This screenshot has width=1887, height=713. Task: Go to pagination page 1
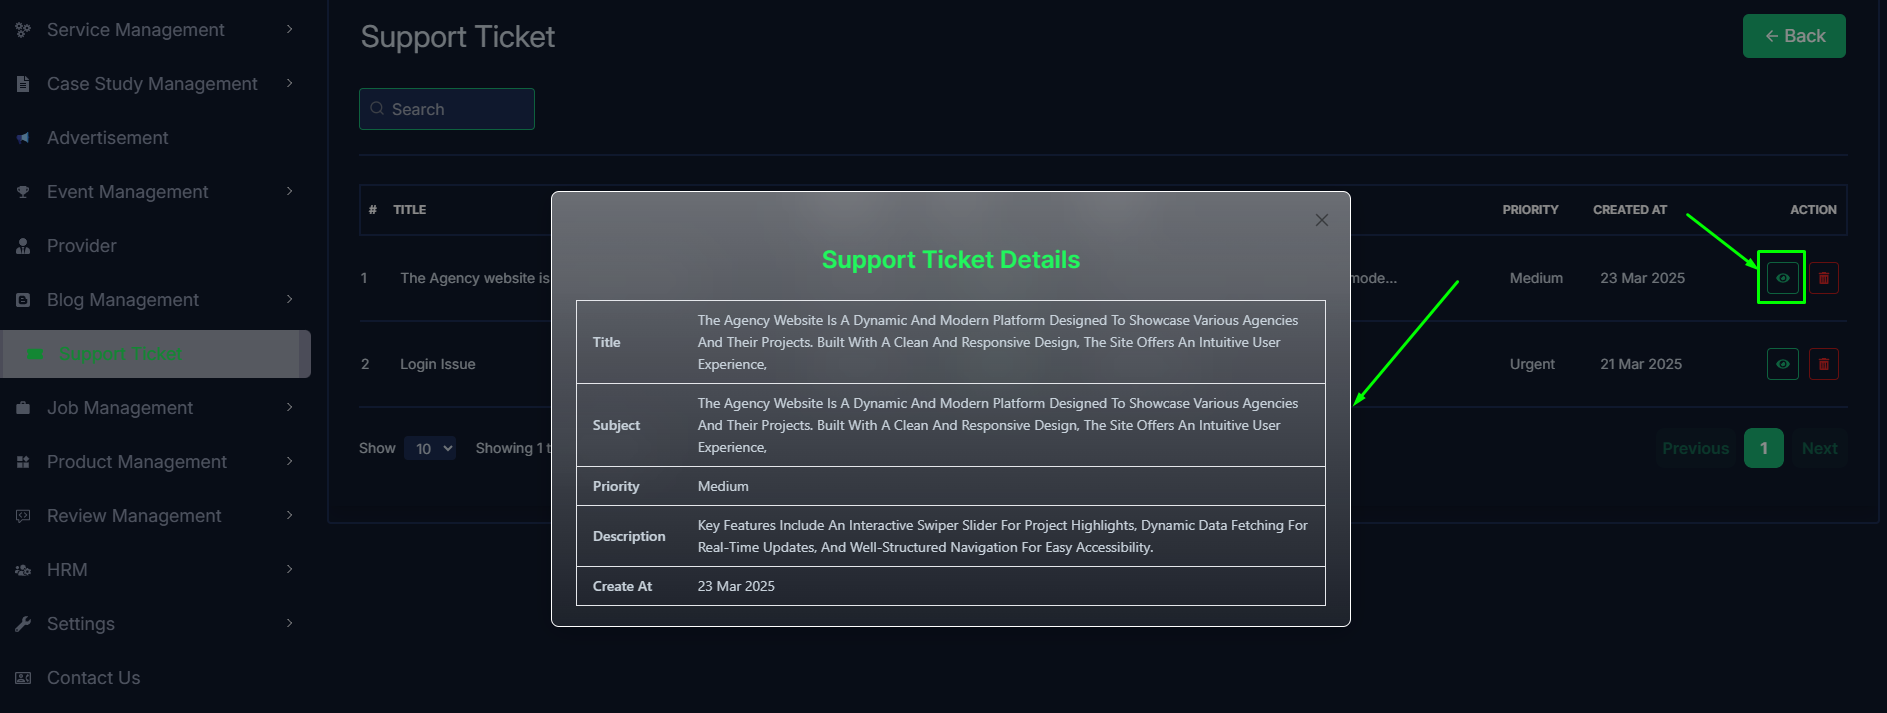1763,448
